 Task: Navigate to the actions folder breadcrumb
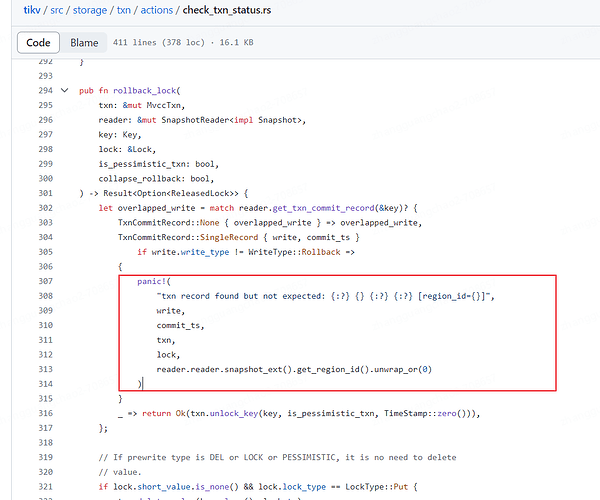(x=157, y=10)
